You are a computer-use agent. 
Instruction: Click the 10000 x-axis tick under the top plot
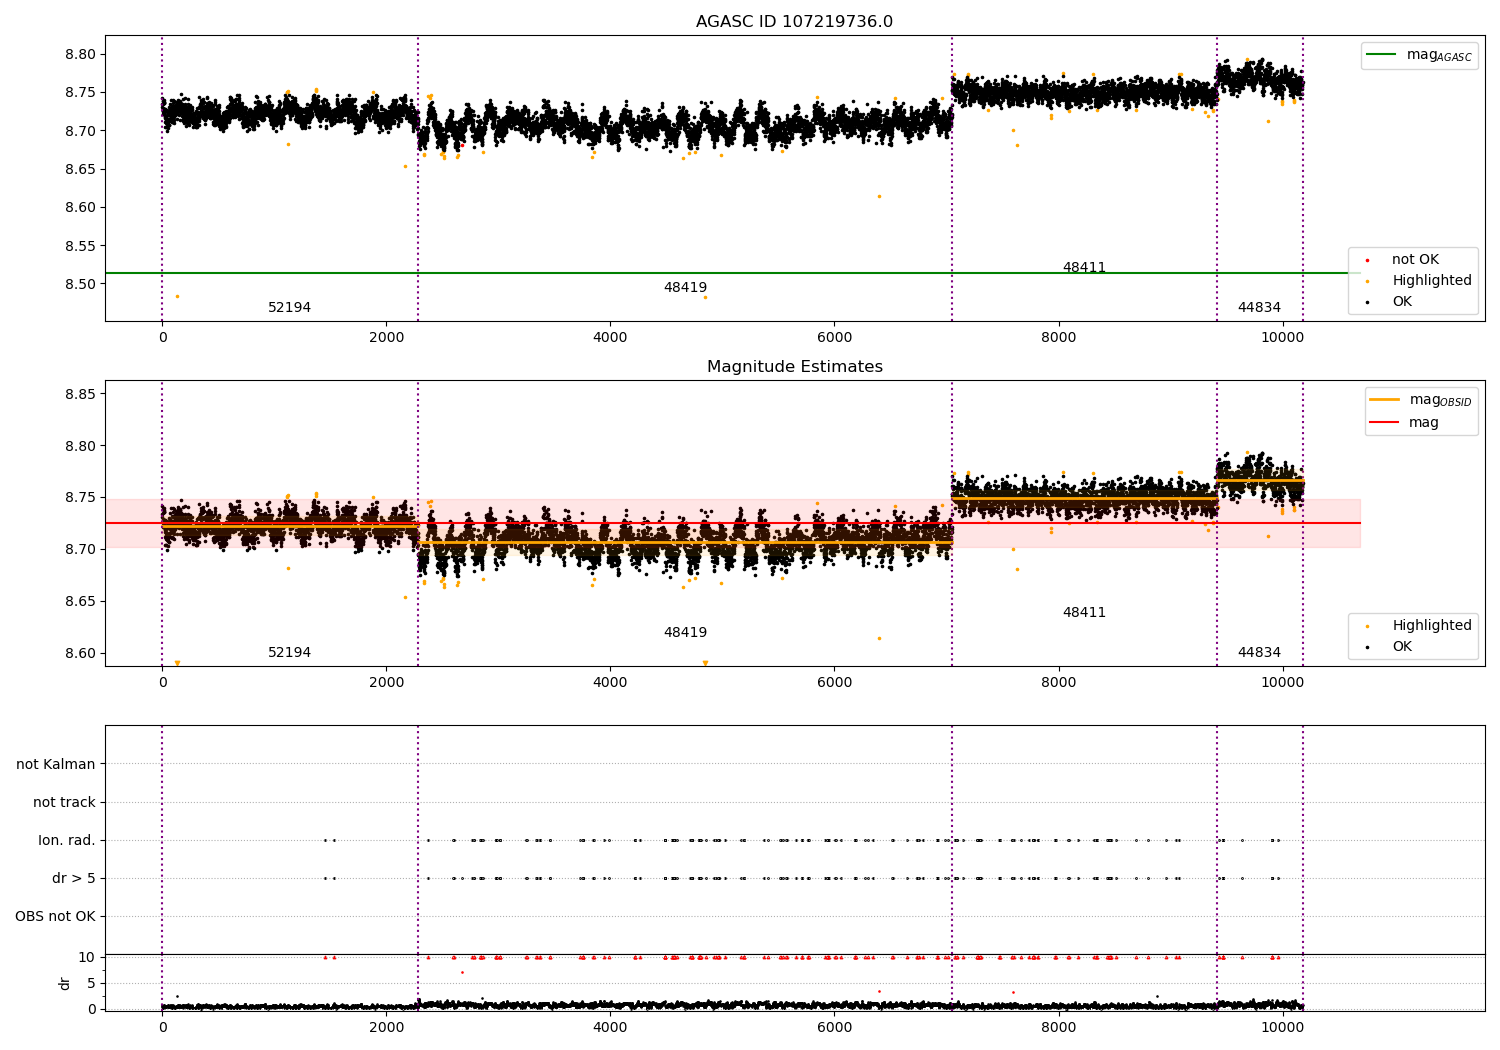1282,338
